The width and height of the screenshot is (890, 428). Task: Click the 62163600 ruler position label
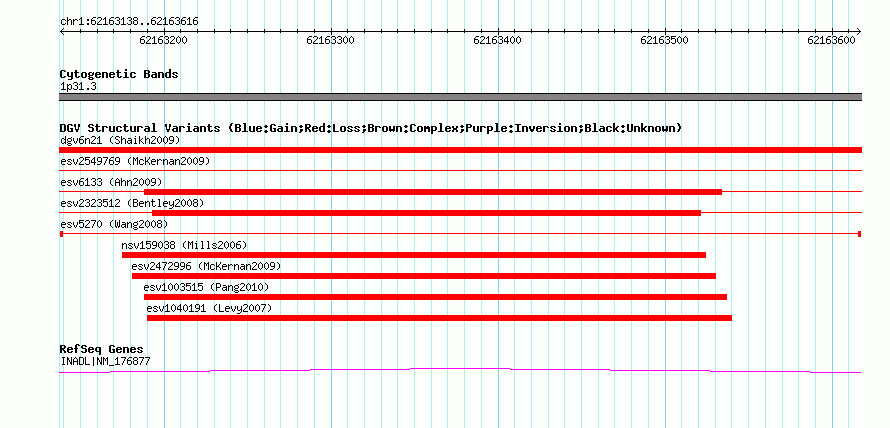pyautogui.click(x=831, y=40)
